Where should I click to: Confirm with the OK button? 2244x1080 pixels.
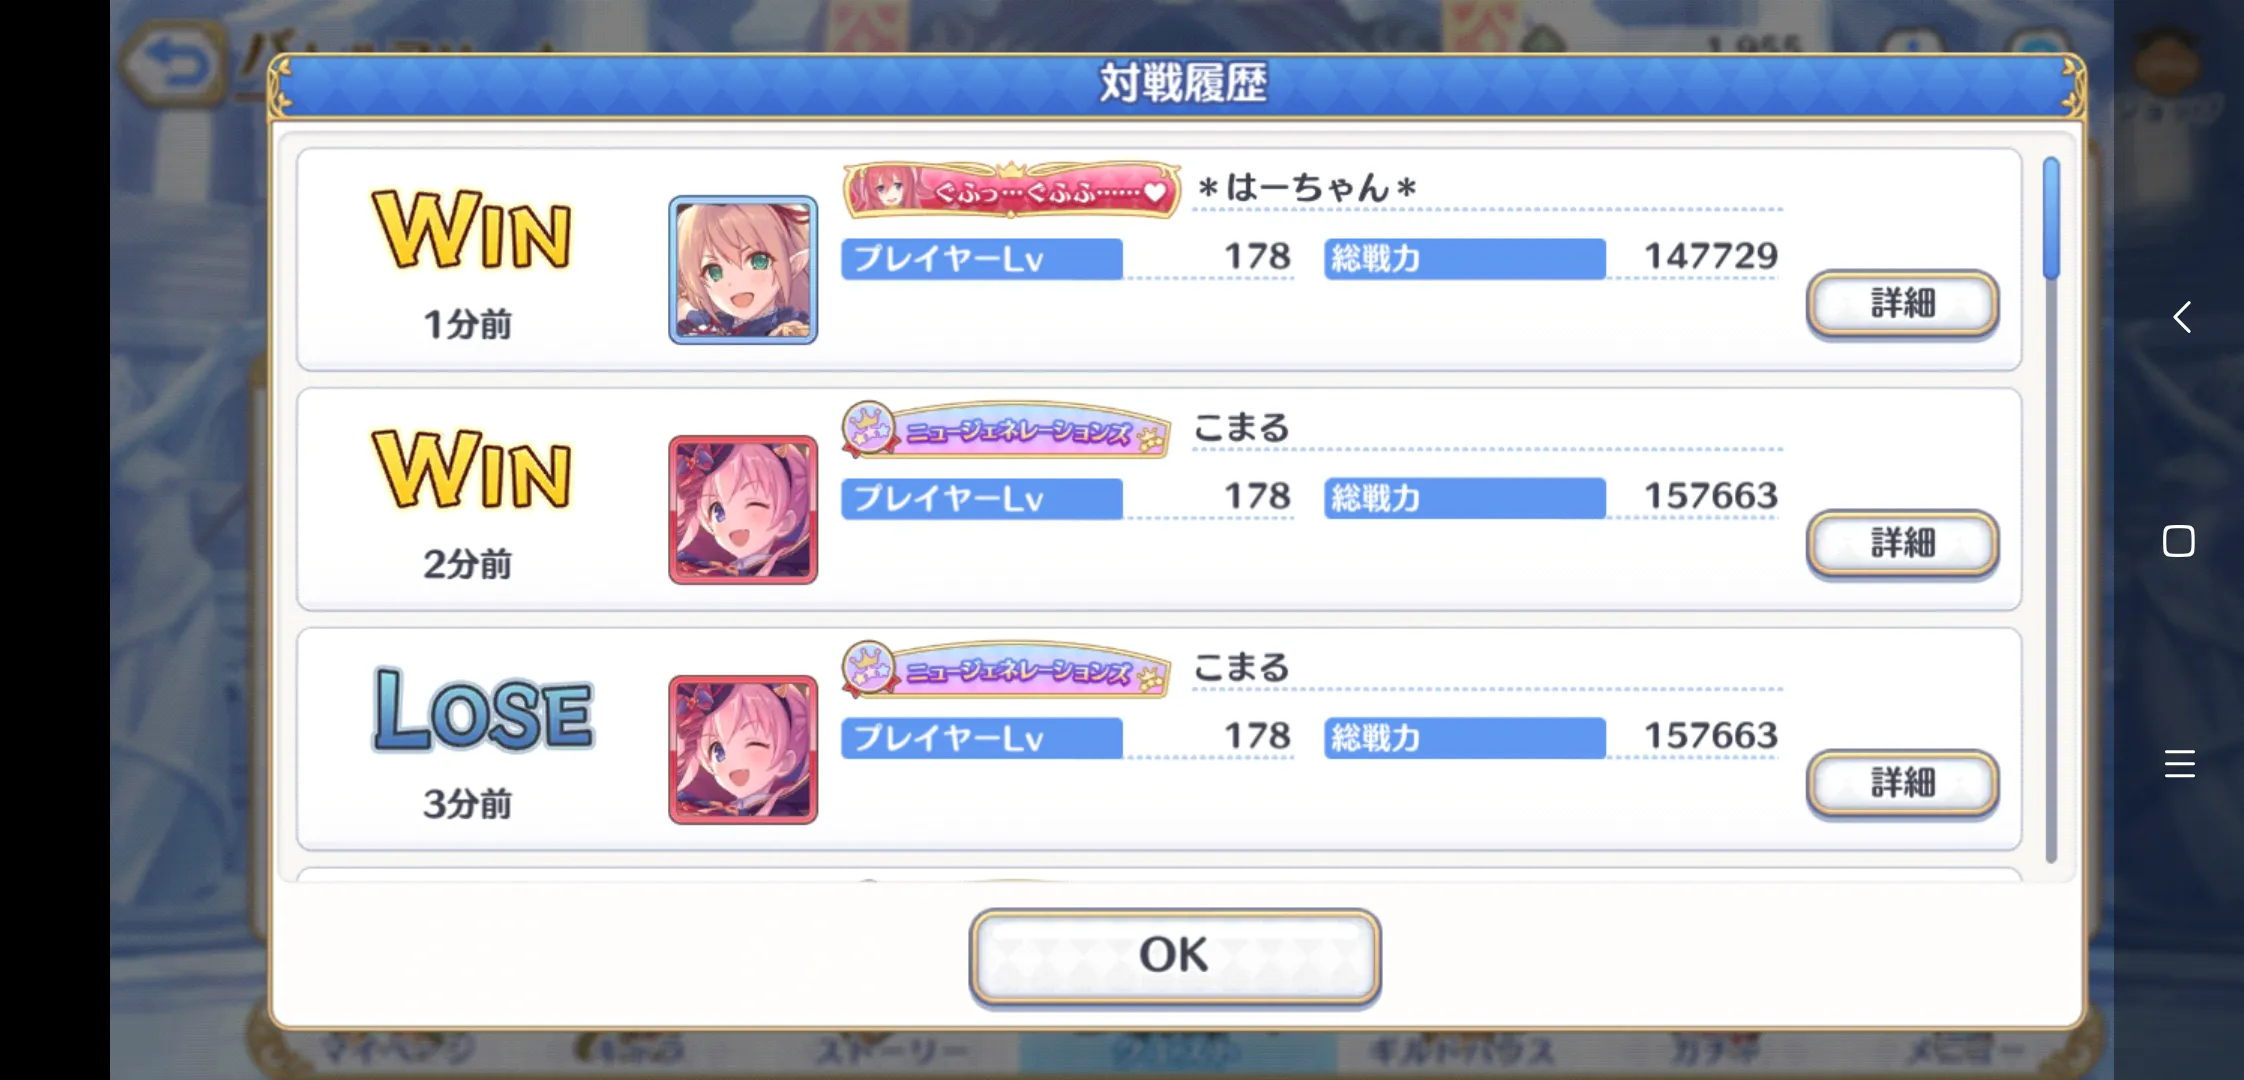pyautogui.click(x=1175, y=955)
